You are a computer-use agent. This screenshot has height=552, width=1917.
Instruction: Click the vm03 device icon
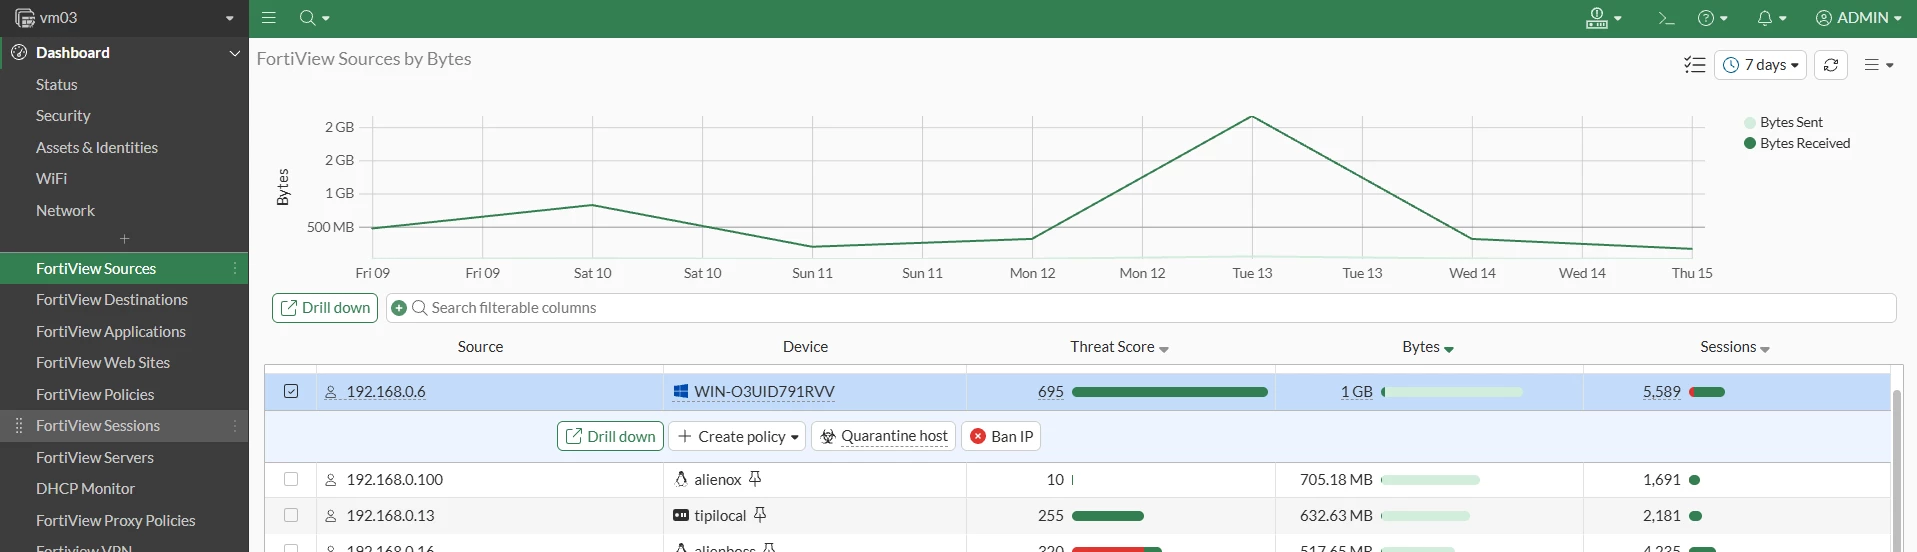(x=24, y=17)
